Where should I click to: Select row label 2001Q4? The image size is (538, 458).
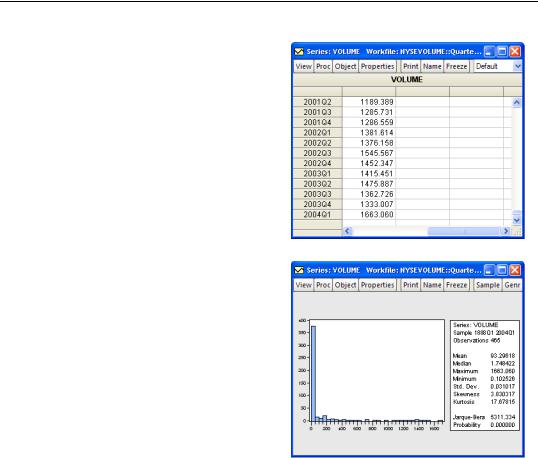tap(317, 122)
